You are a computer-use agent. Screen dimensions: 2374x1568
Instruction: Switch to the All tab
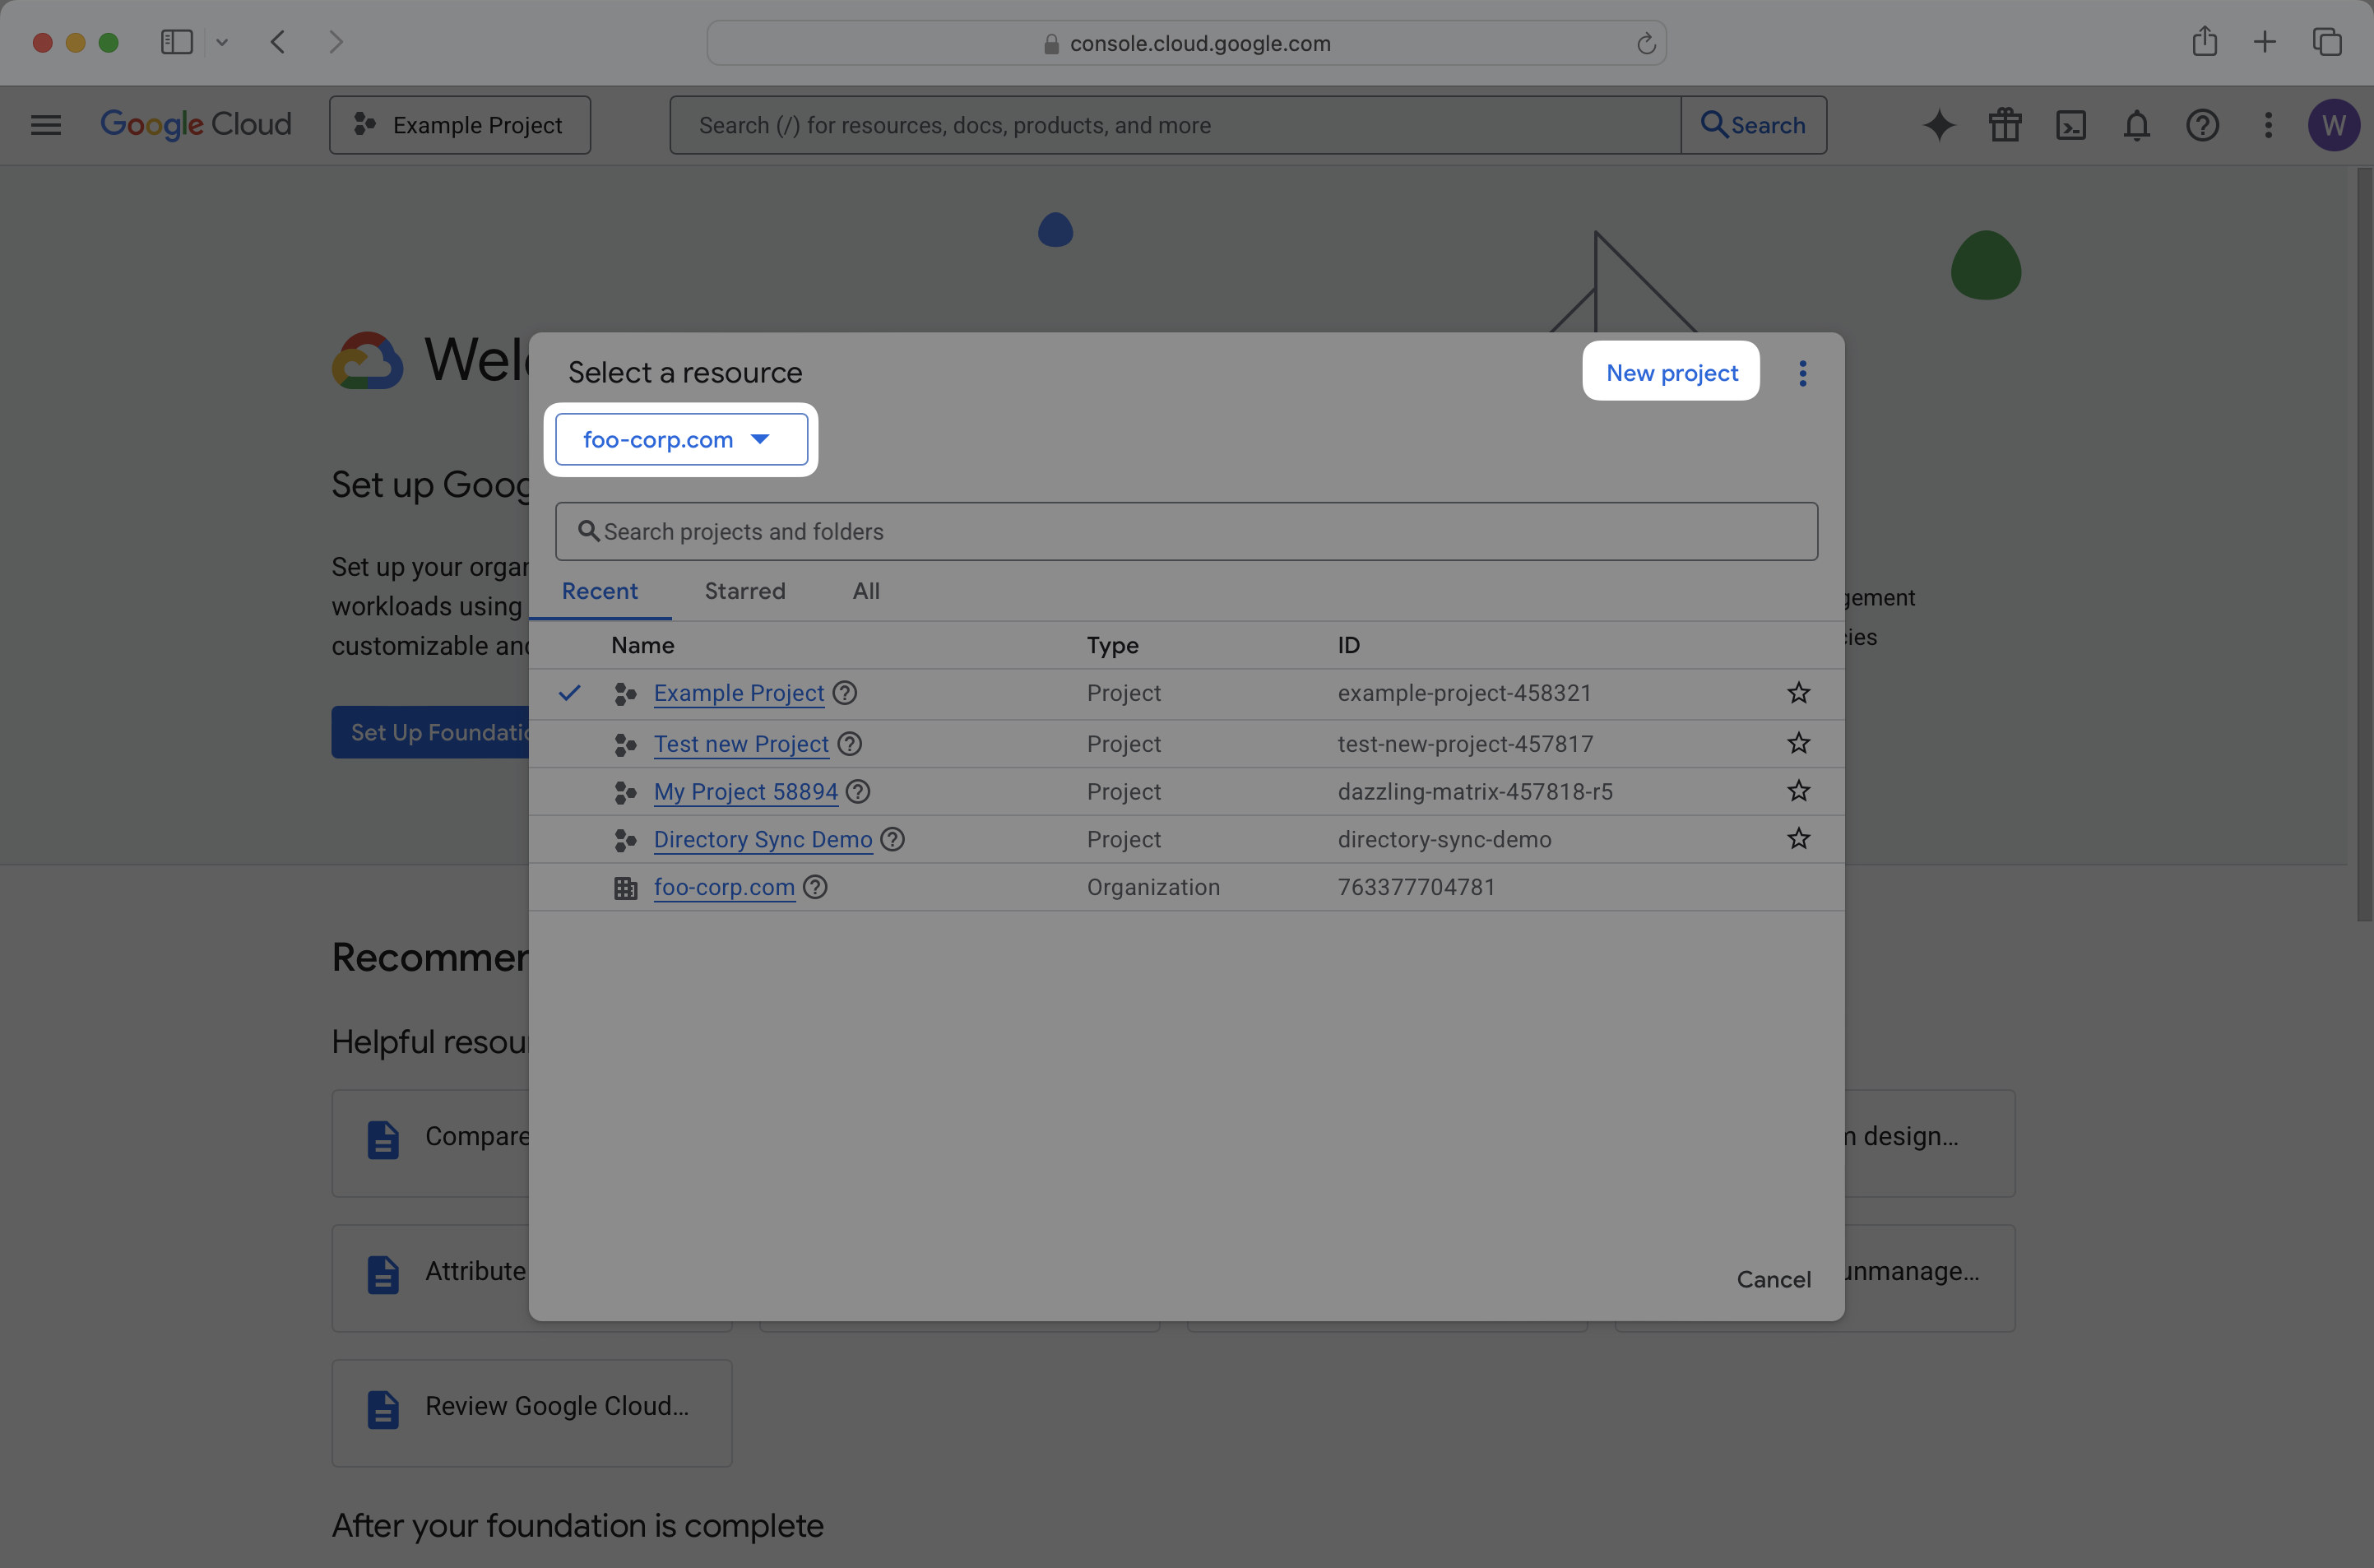pyautogui.click(x=865, y=590)
